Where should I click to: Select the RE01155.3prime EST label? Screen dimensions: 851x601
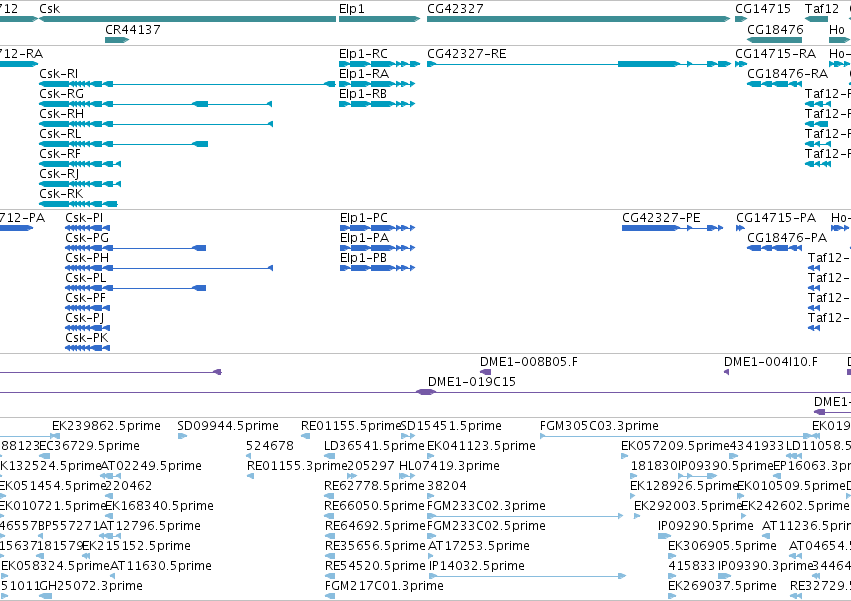297,466
